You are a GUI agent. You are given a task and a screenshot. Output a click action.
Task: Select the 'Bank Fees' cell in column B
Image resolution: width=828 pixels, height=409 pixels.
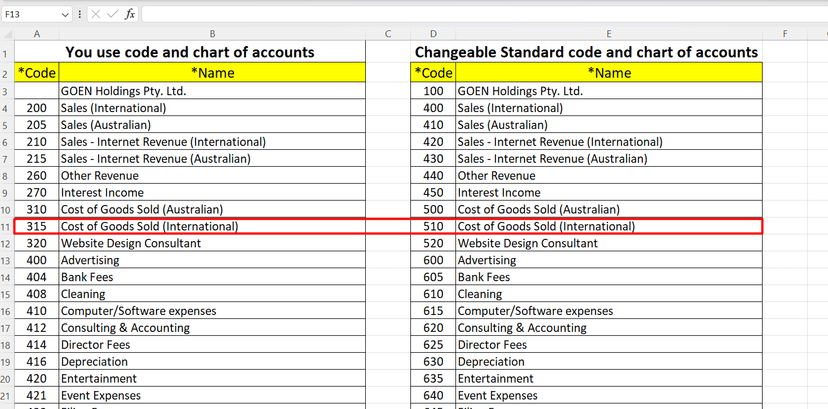click(212, 277)
